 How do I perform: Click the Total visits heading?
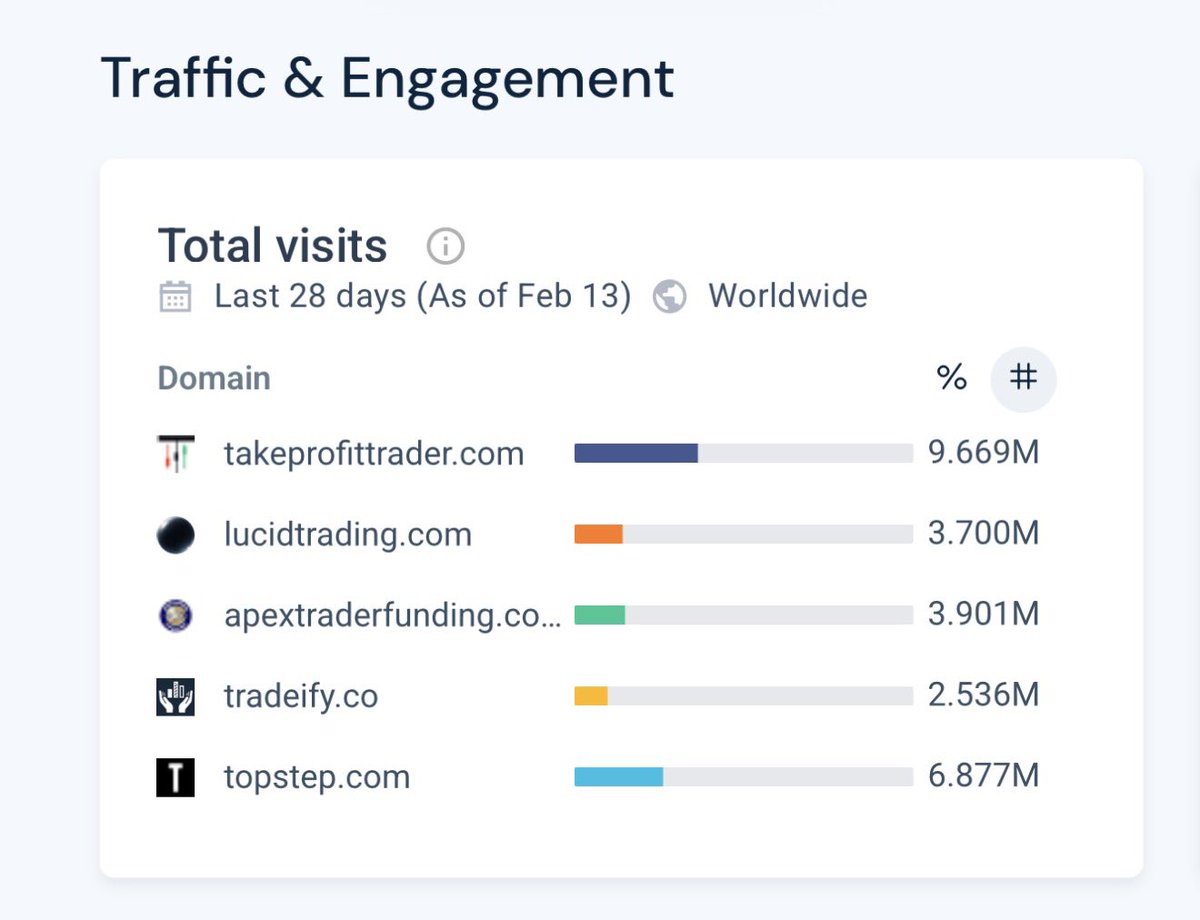coord(273,245)
